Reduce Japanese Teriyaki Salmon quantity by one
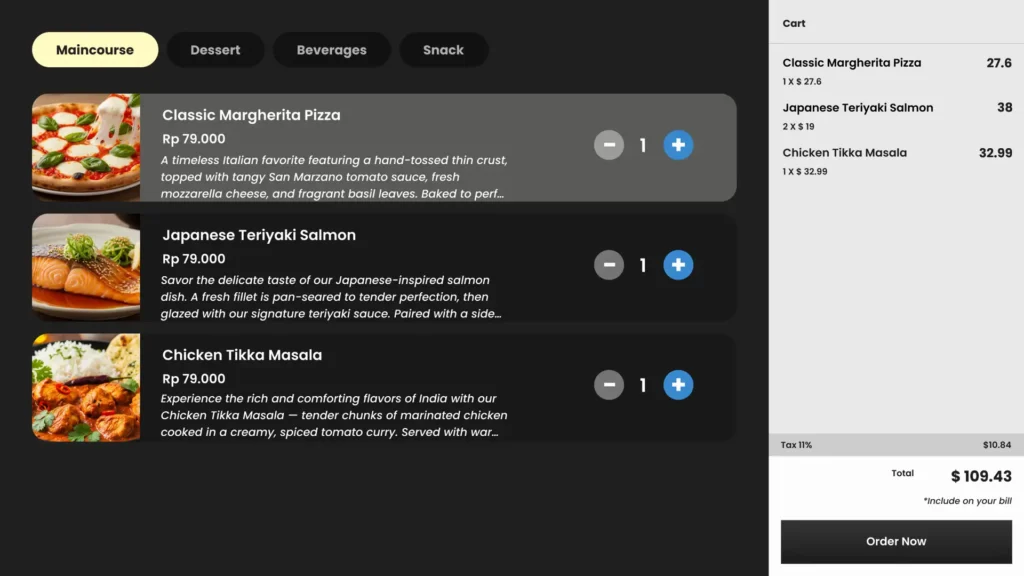This screenshot has width=1024, height=576. (609, 265)
